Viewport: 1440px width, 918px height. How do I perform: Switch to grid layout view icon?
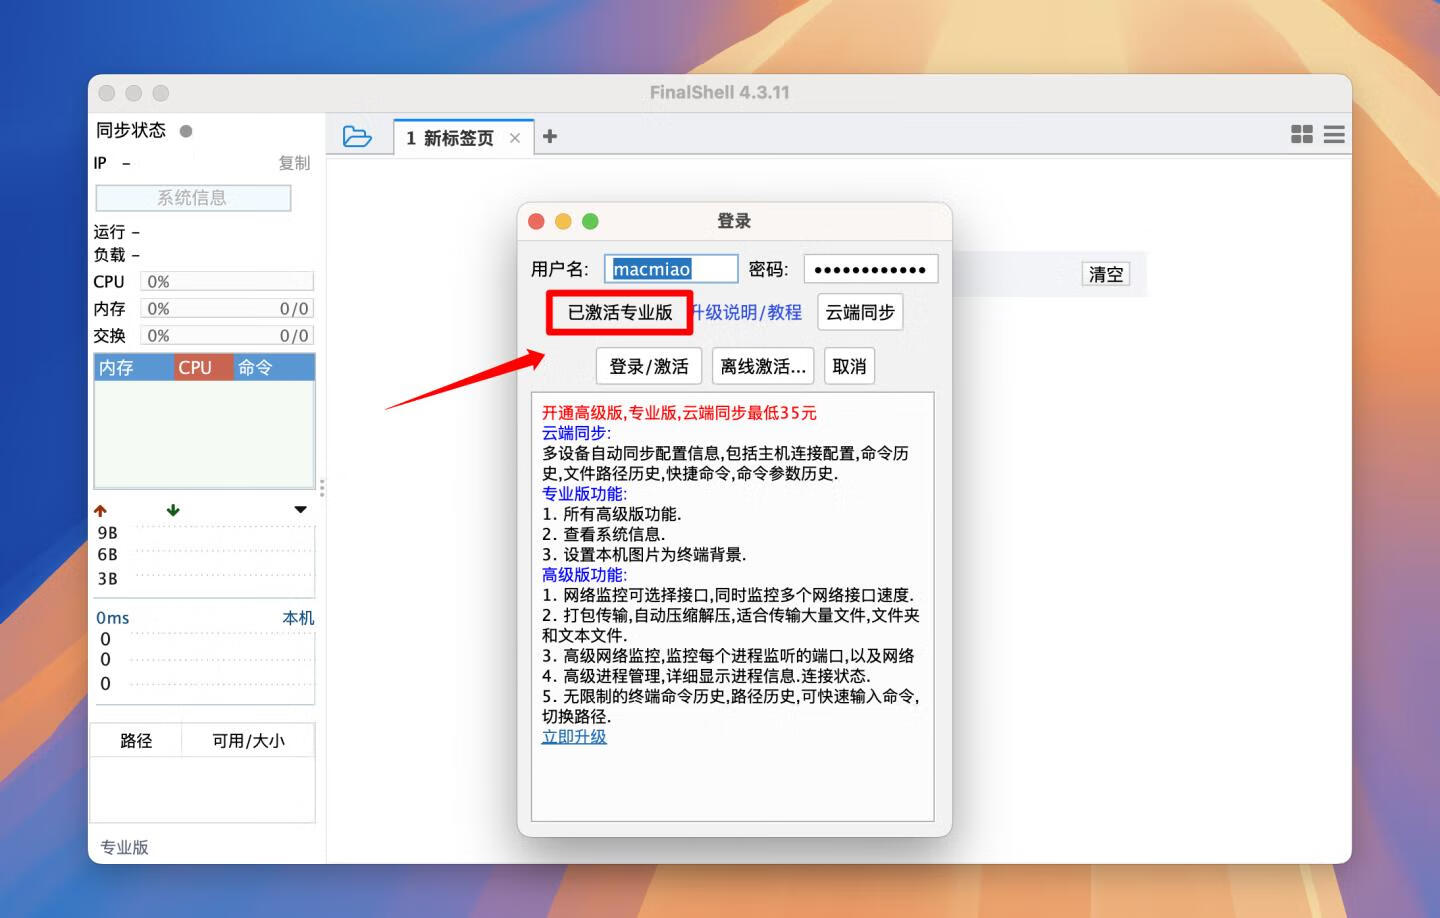pyautogui.click(x=1302, y=134)
